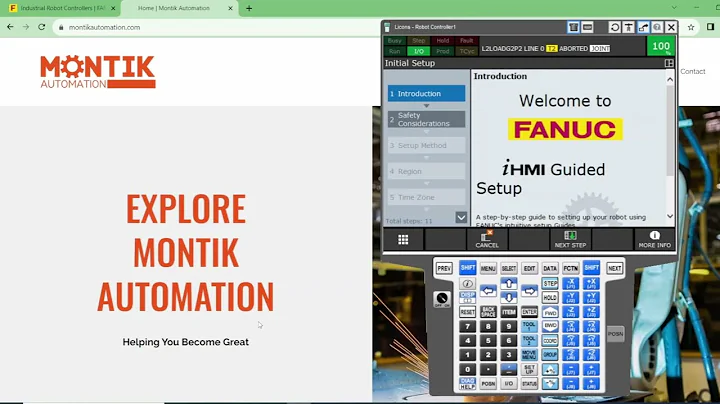This screenshot has width=720, height=404.
Task: Click the NEXT STEP softkey
Action: coord(570,240)
